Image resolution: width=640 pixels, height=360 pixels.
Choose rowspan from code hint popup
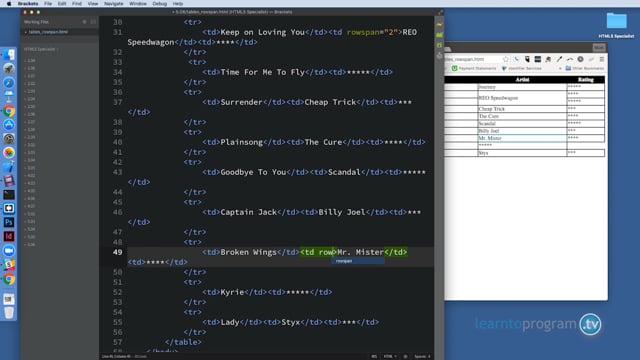point(357,261)
